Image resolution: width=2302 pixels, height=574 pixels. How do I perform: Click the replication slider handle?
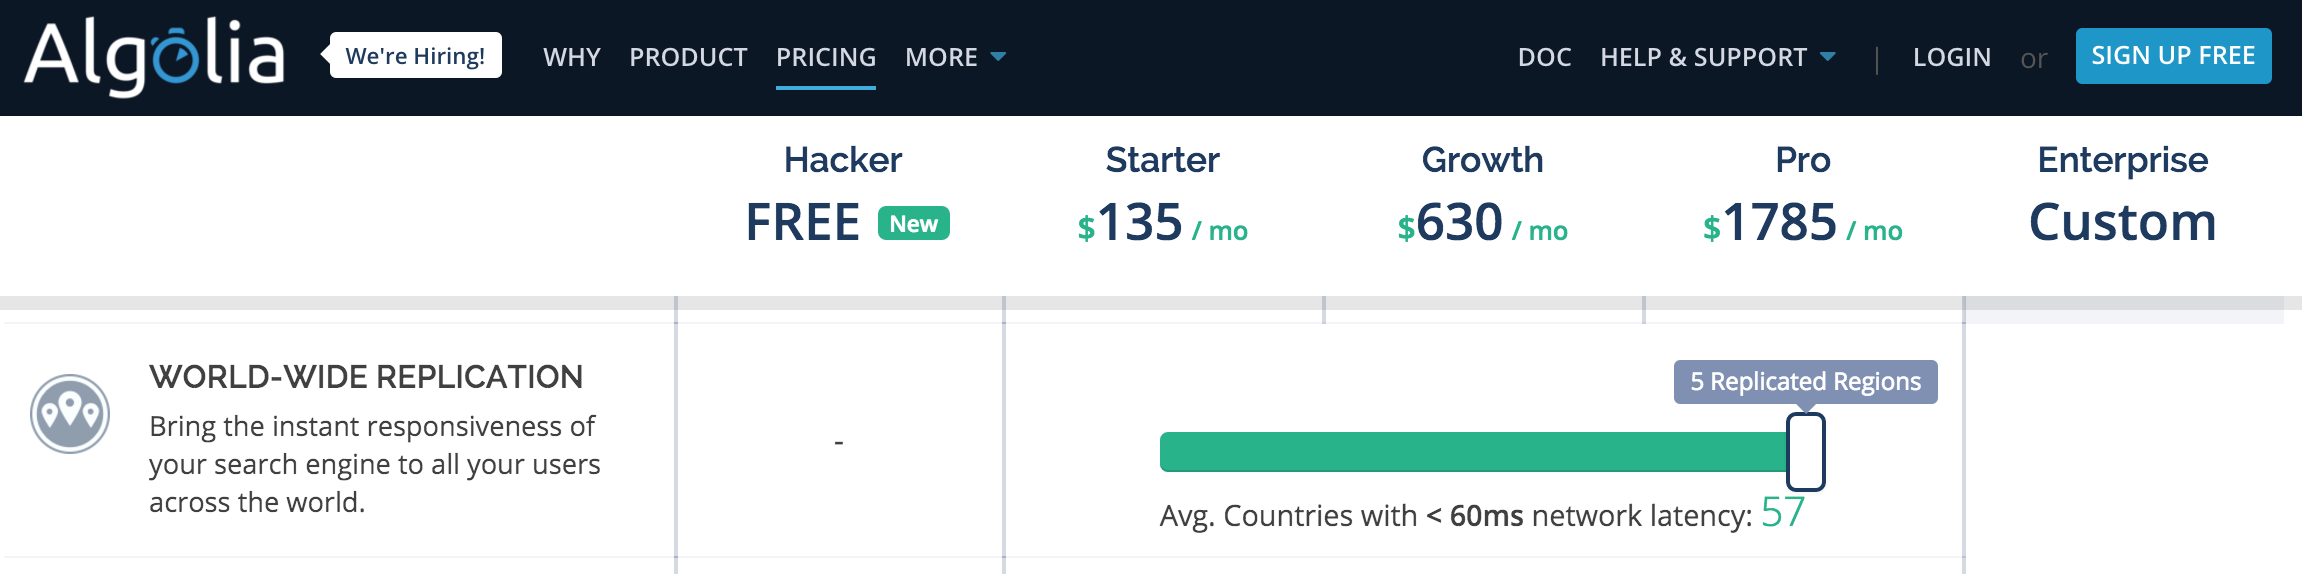pyautogui.click(x=1806, y=452)
